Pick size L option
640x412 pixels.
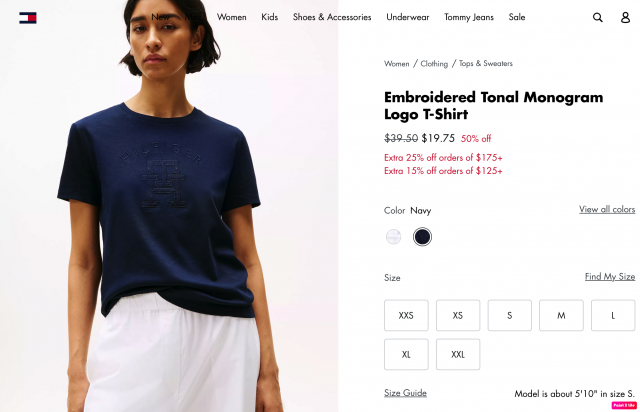coord(613,315)
